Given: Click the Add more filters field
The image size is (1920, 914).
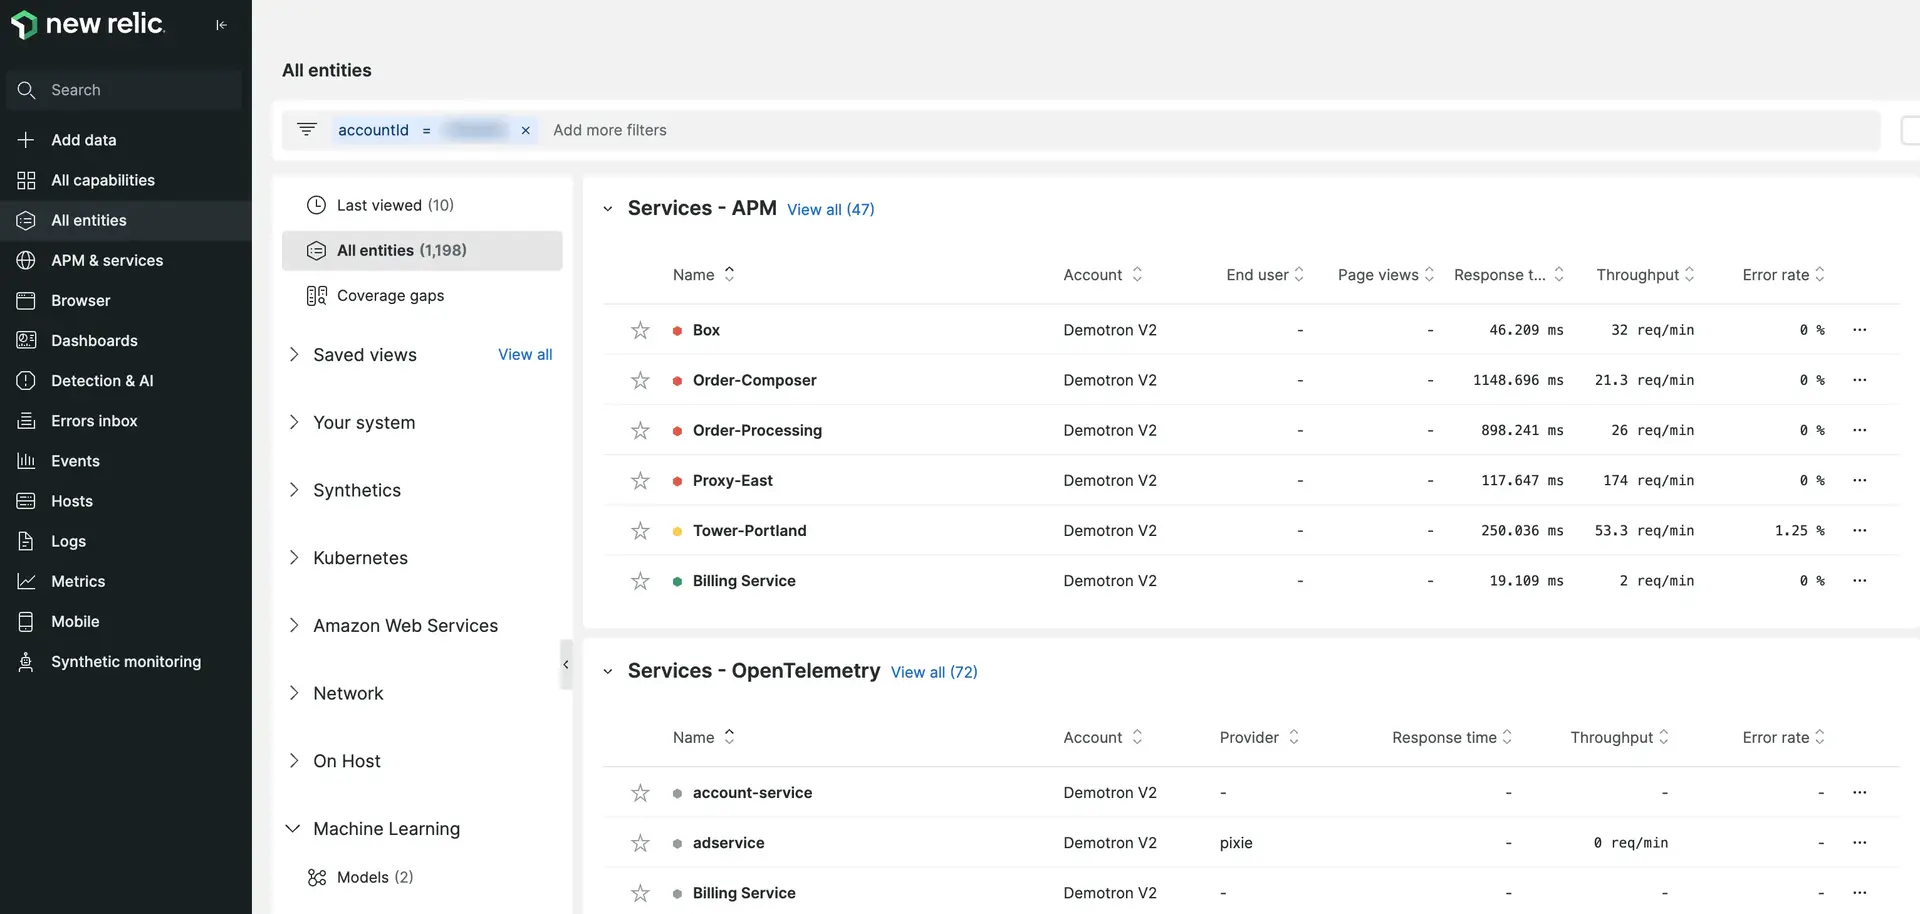Looking at the screenshot, I should [x=610, y=131].
